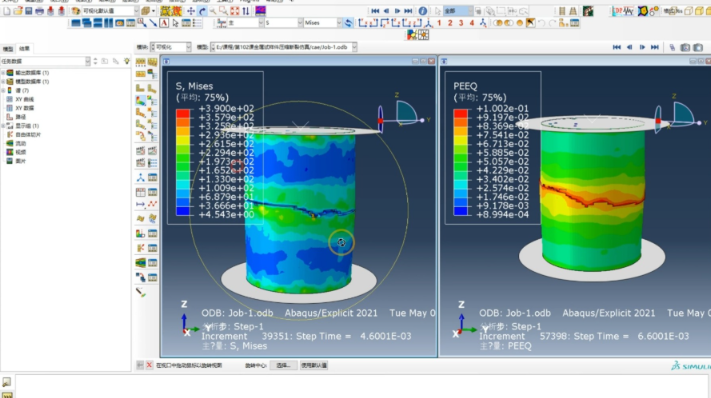Select the Rotate view tool
This screenshot has height=398, width=711.
tap(202, 11)
